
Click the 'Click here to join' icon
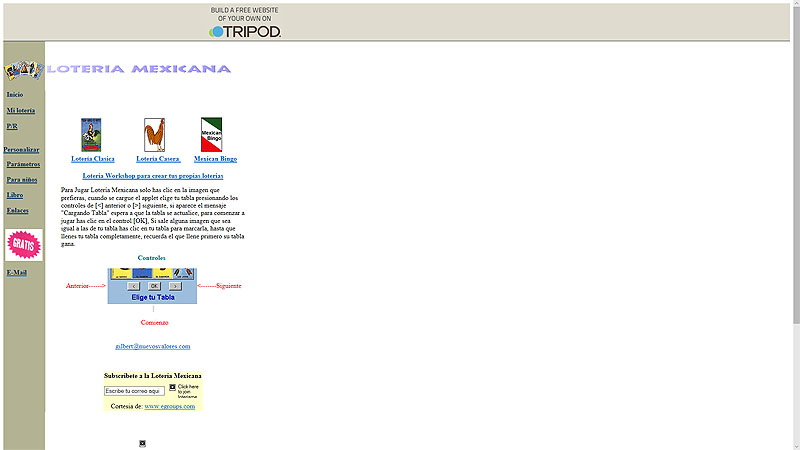(172, 387)
